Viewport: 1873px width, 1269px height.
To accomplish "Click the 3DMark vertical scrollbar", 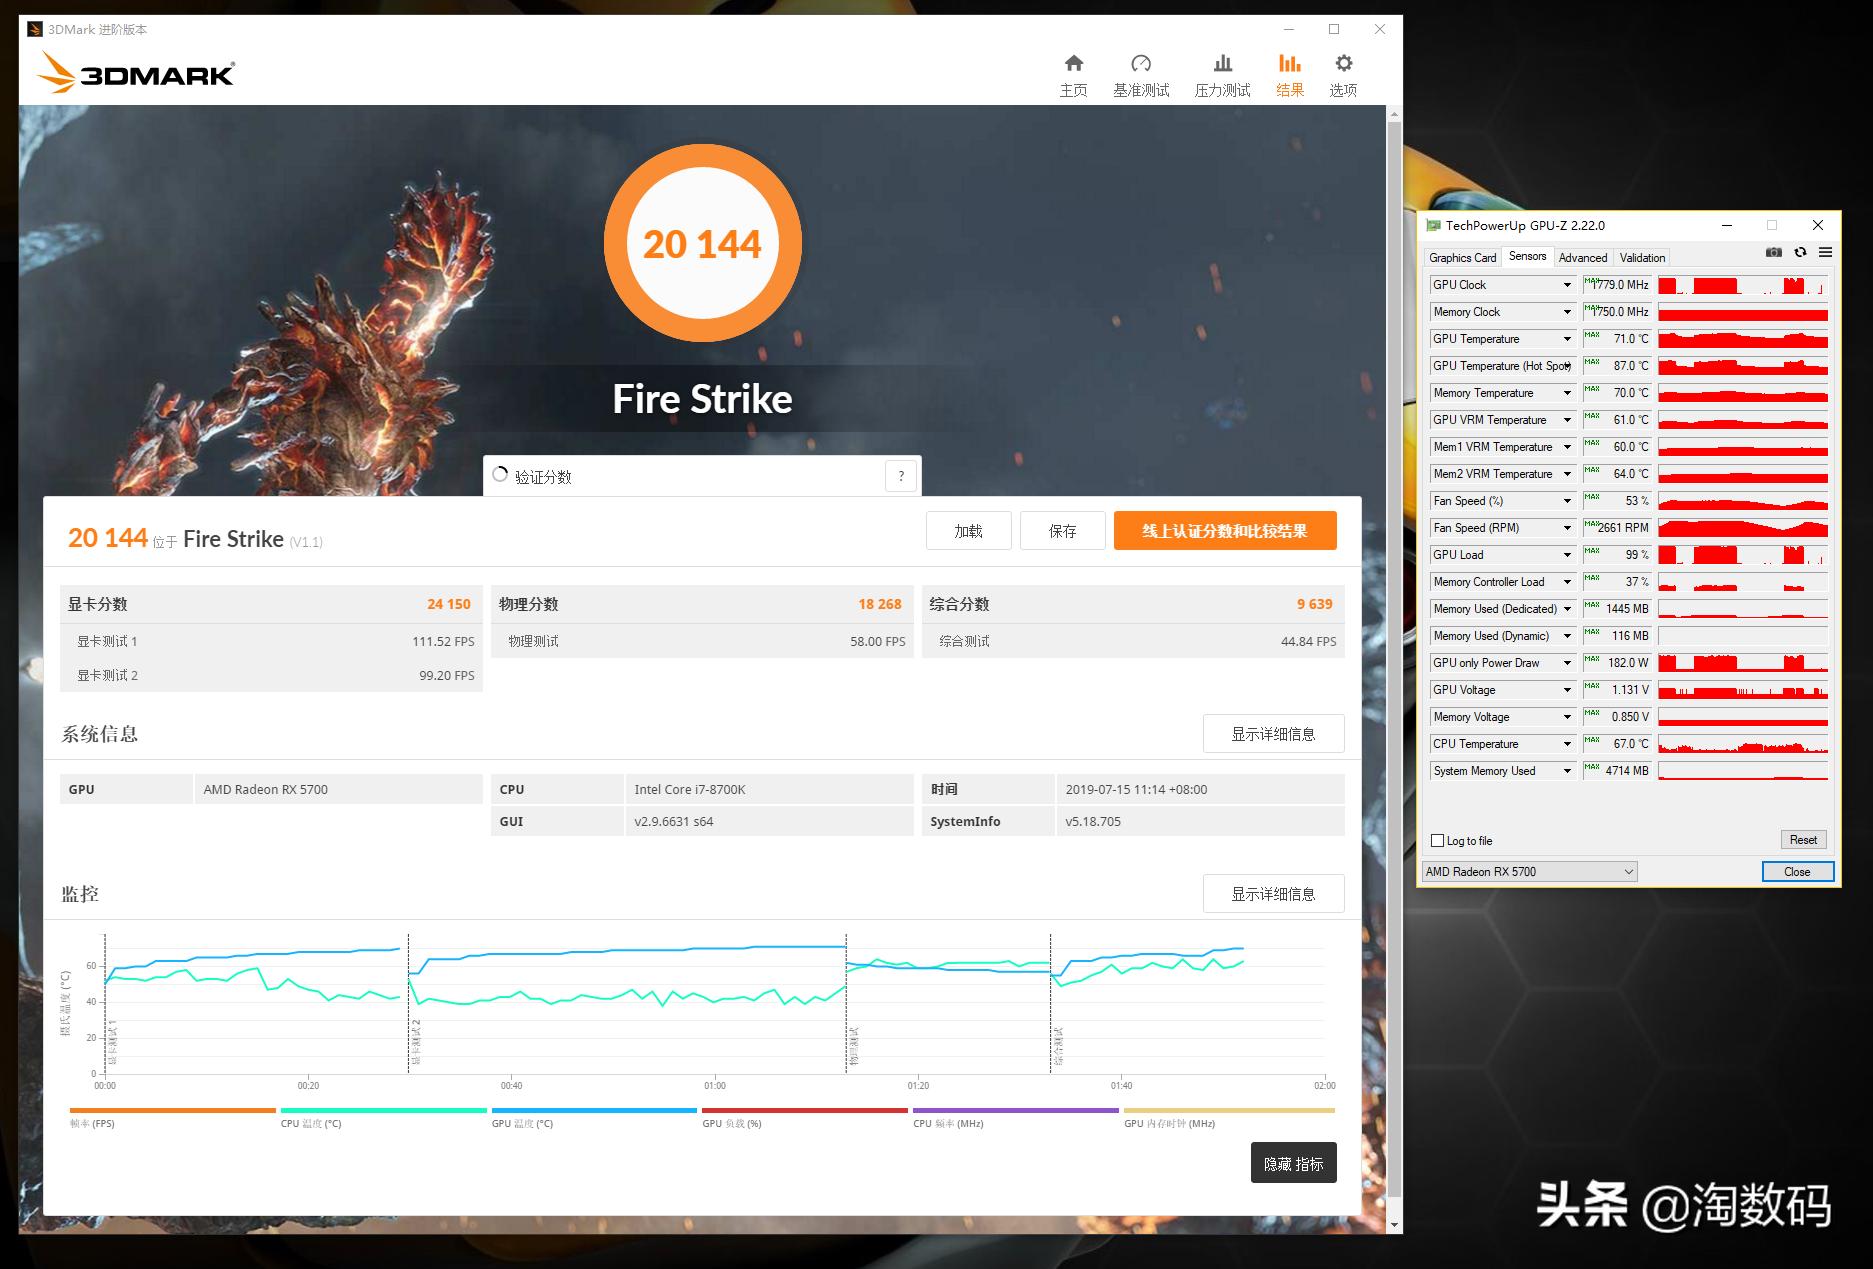I will tap(1394, 660).
